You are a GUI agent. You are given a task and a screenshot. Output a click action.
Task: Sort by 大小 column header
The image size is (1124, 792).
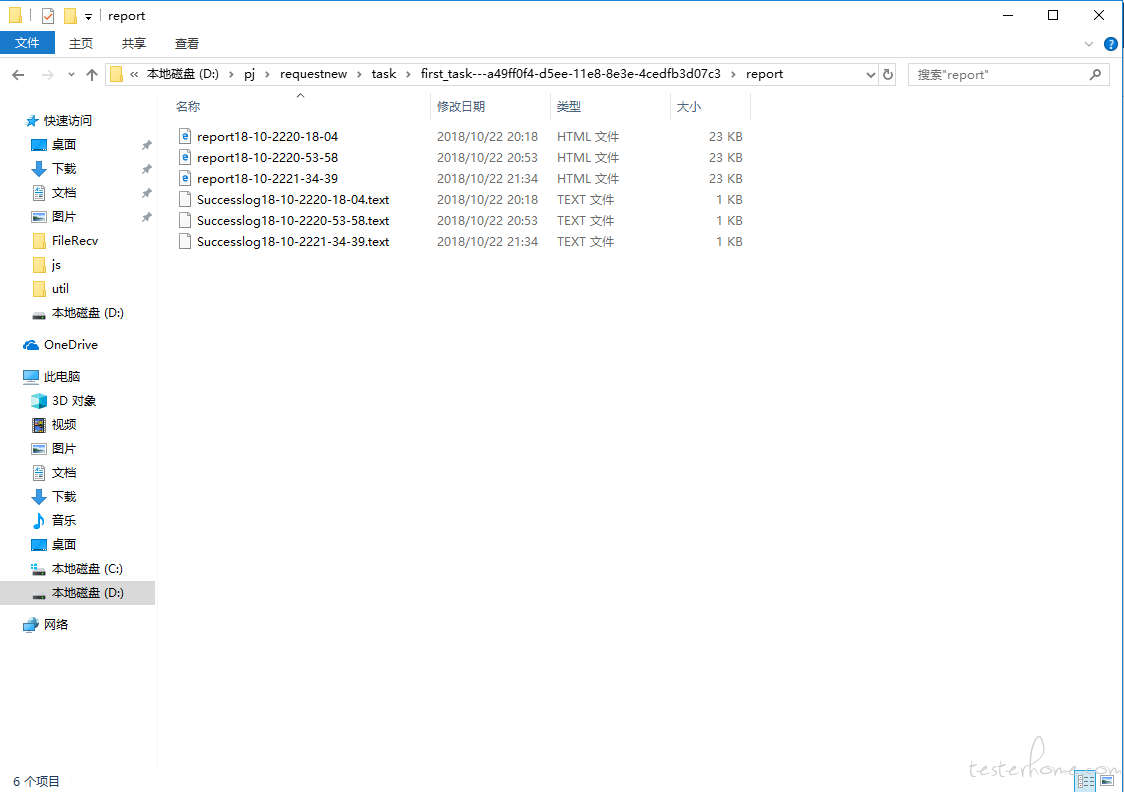click(689, 107)
